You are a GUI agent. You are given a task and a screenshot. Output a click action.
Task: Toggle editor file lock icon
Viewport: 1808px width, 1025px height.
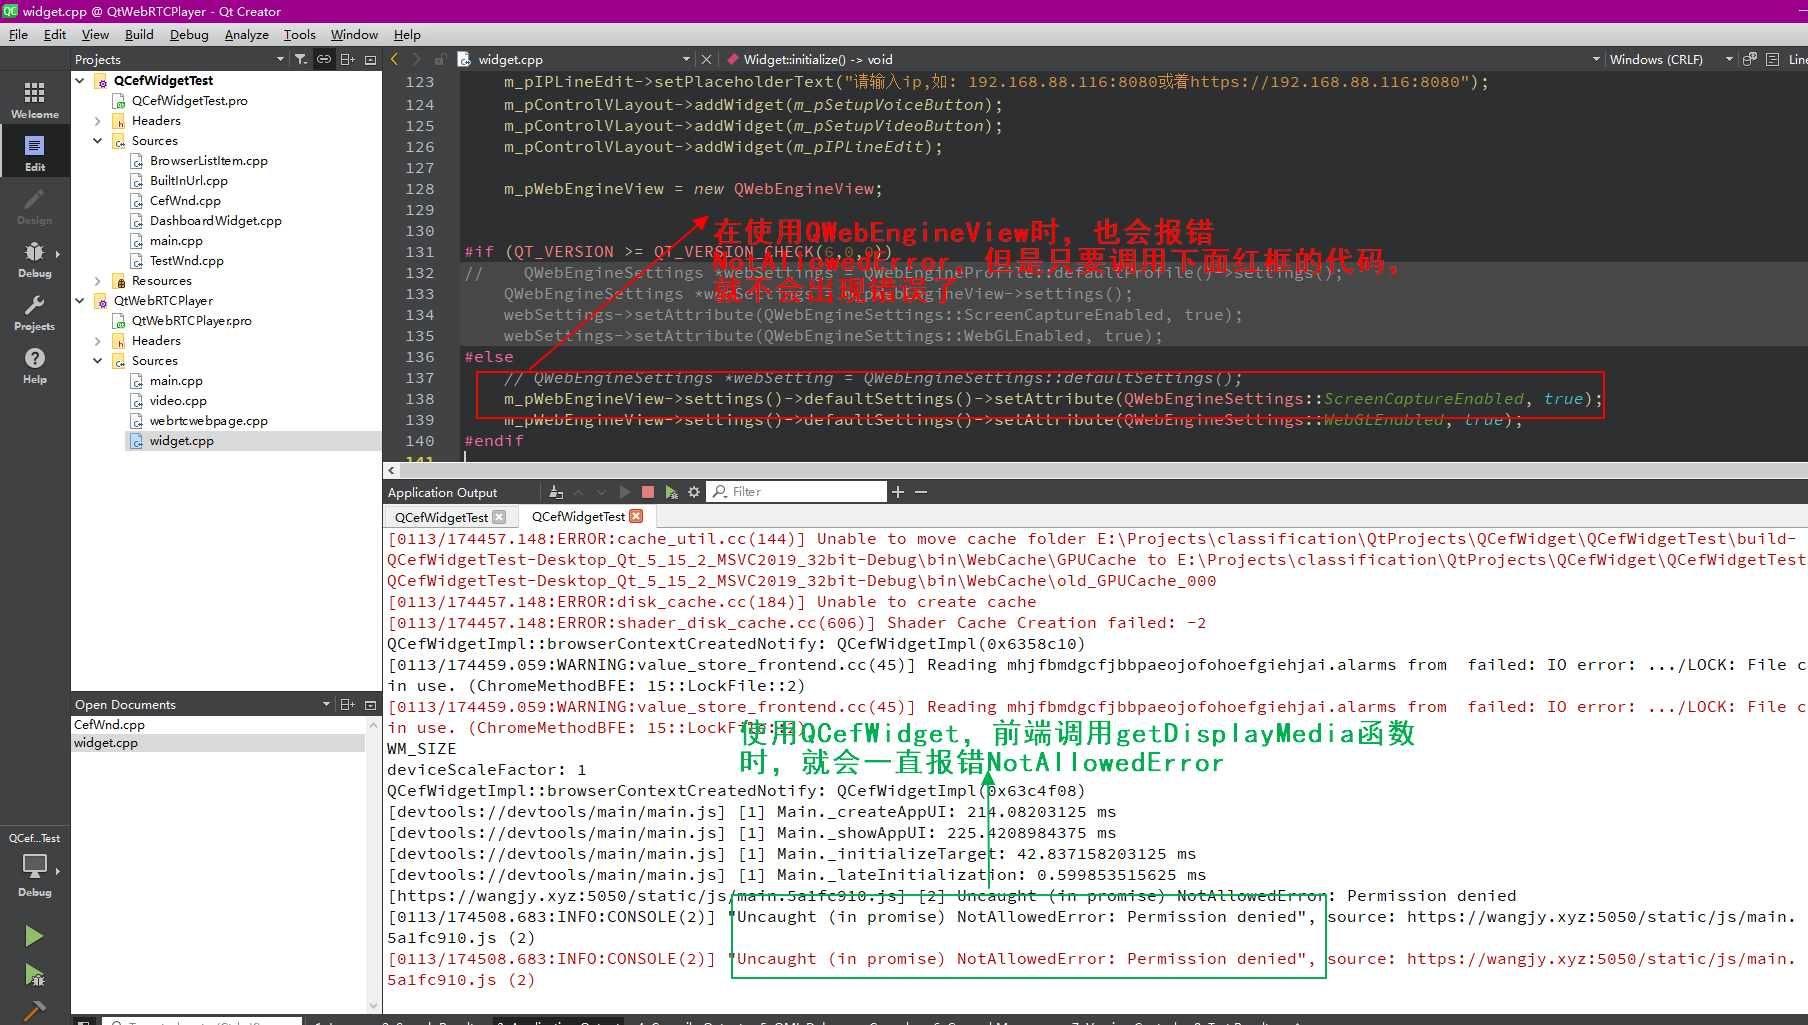click(x=440, y=59)
